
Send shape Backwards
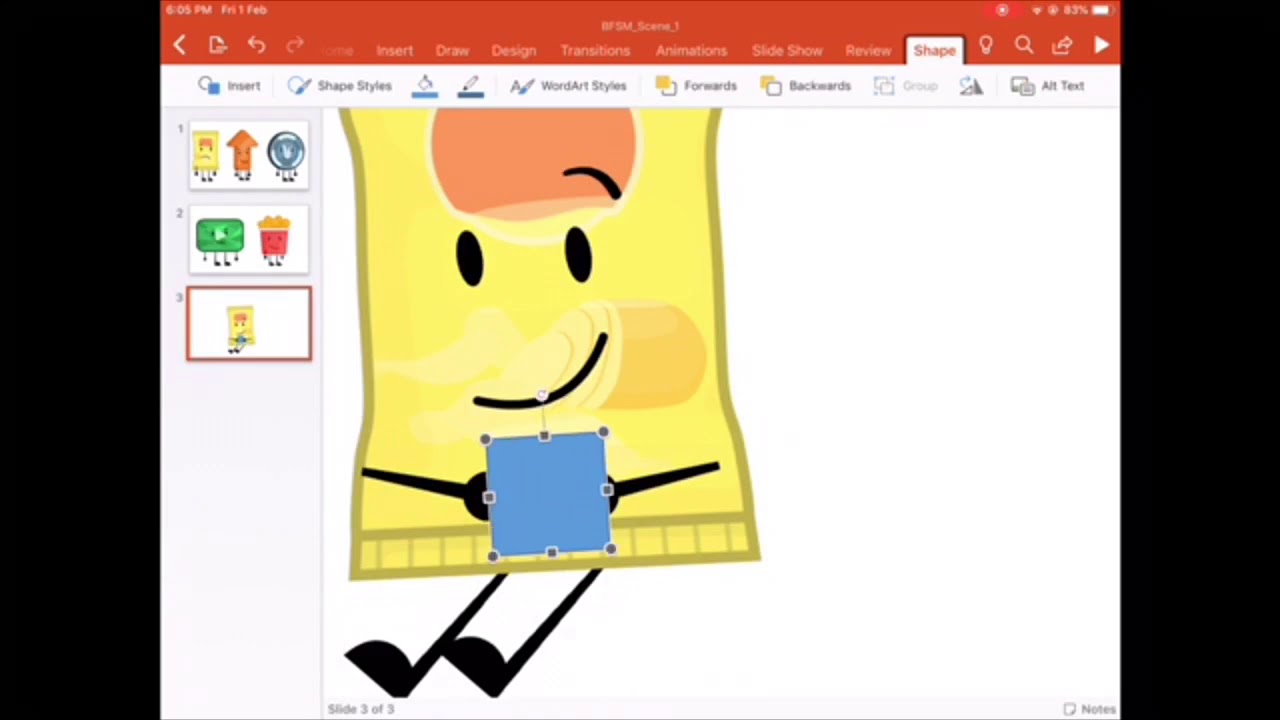click(x=805, y=86)
